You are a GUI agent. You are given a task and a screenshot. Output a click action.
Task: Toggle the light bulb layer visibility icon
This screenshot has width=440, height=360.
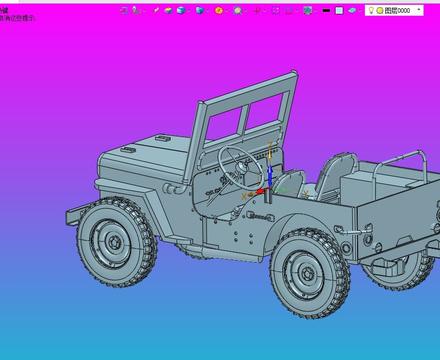tap(371, 11)
